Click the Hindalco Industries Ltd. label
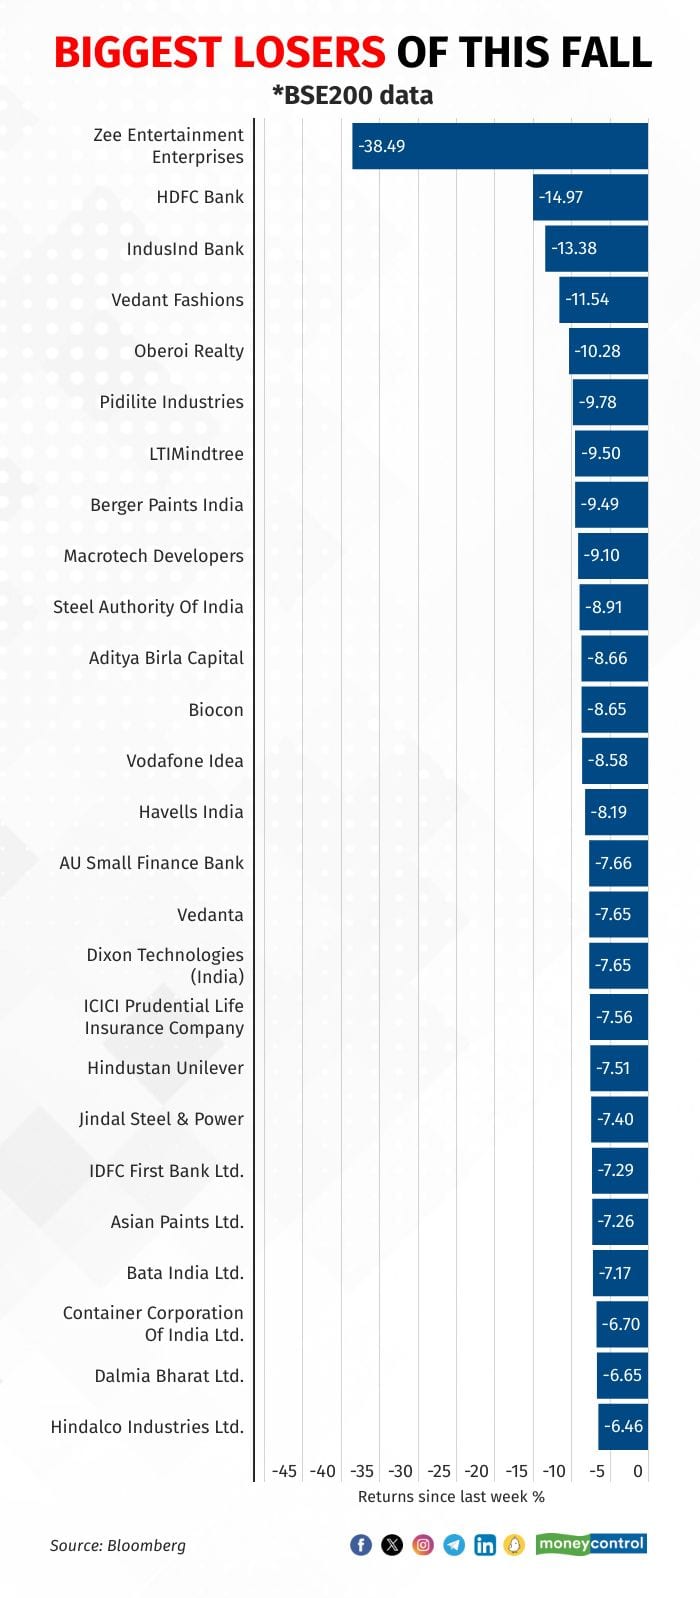The width and height of the screenshot is (700, 1598). point(147,1427)
